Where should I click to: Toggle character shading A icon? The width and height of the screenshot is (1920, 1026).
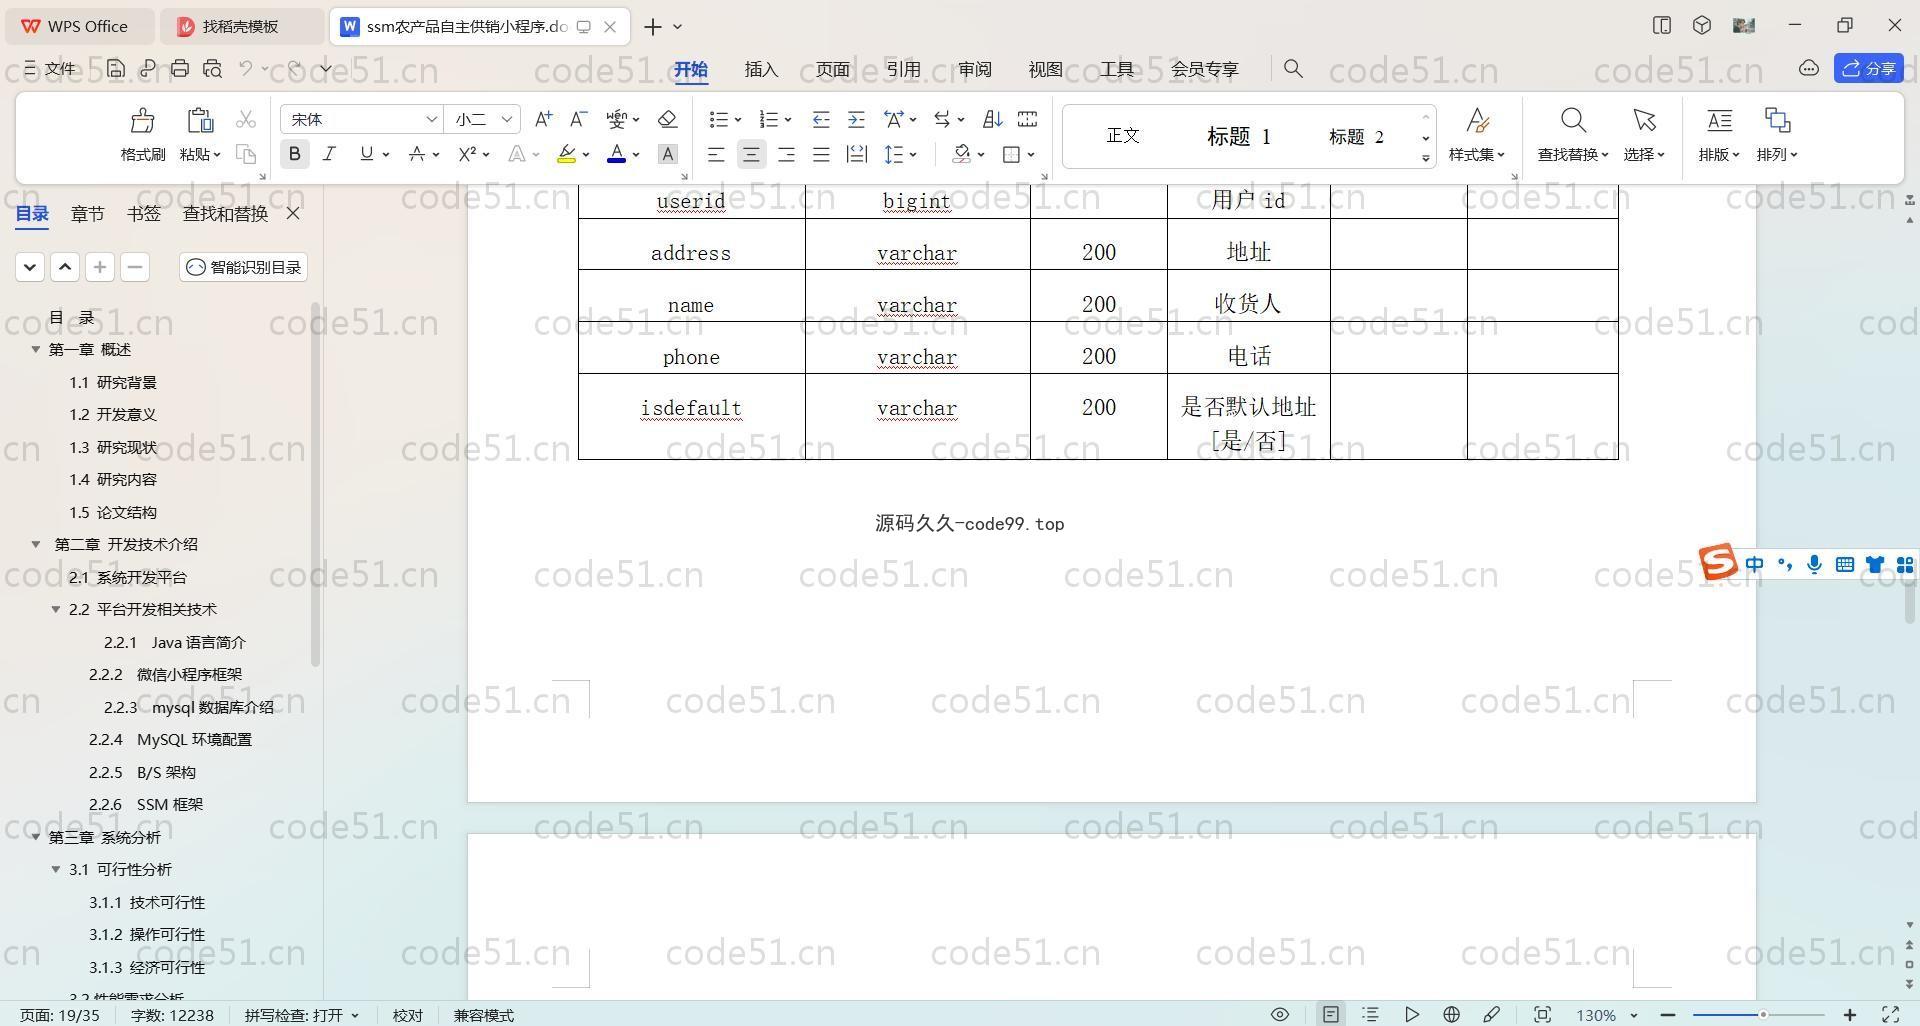coord(668,154)
